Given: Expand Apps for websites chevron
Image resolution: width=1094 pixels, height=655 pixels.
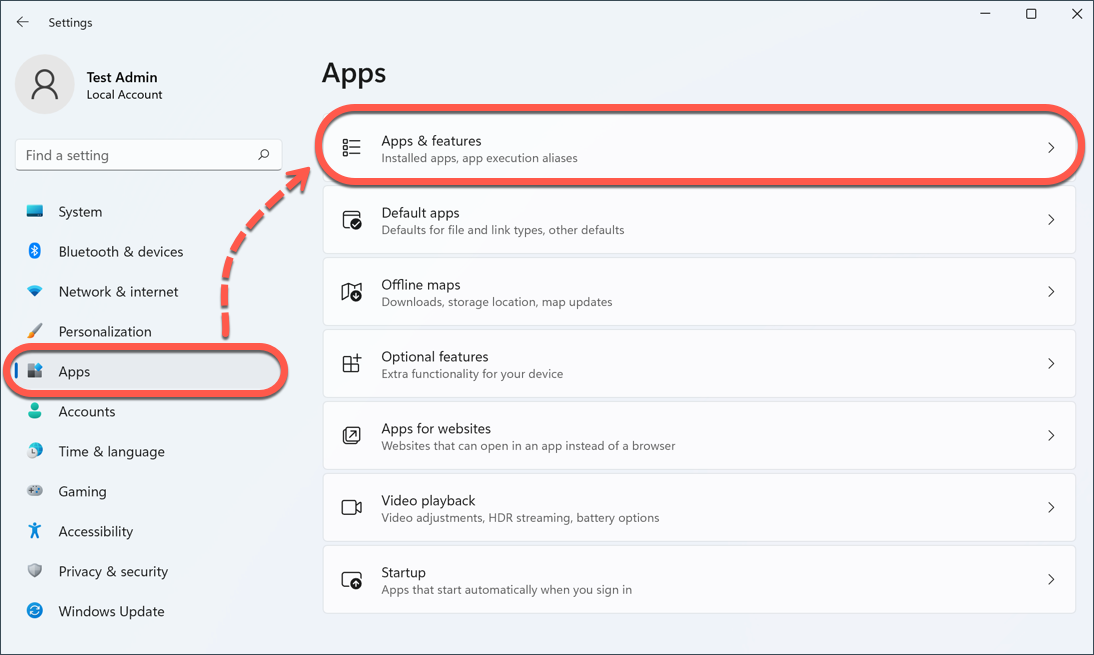Looking at the screenshot, I should (x=1051, y=435).
